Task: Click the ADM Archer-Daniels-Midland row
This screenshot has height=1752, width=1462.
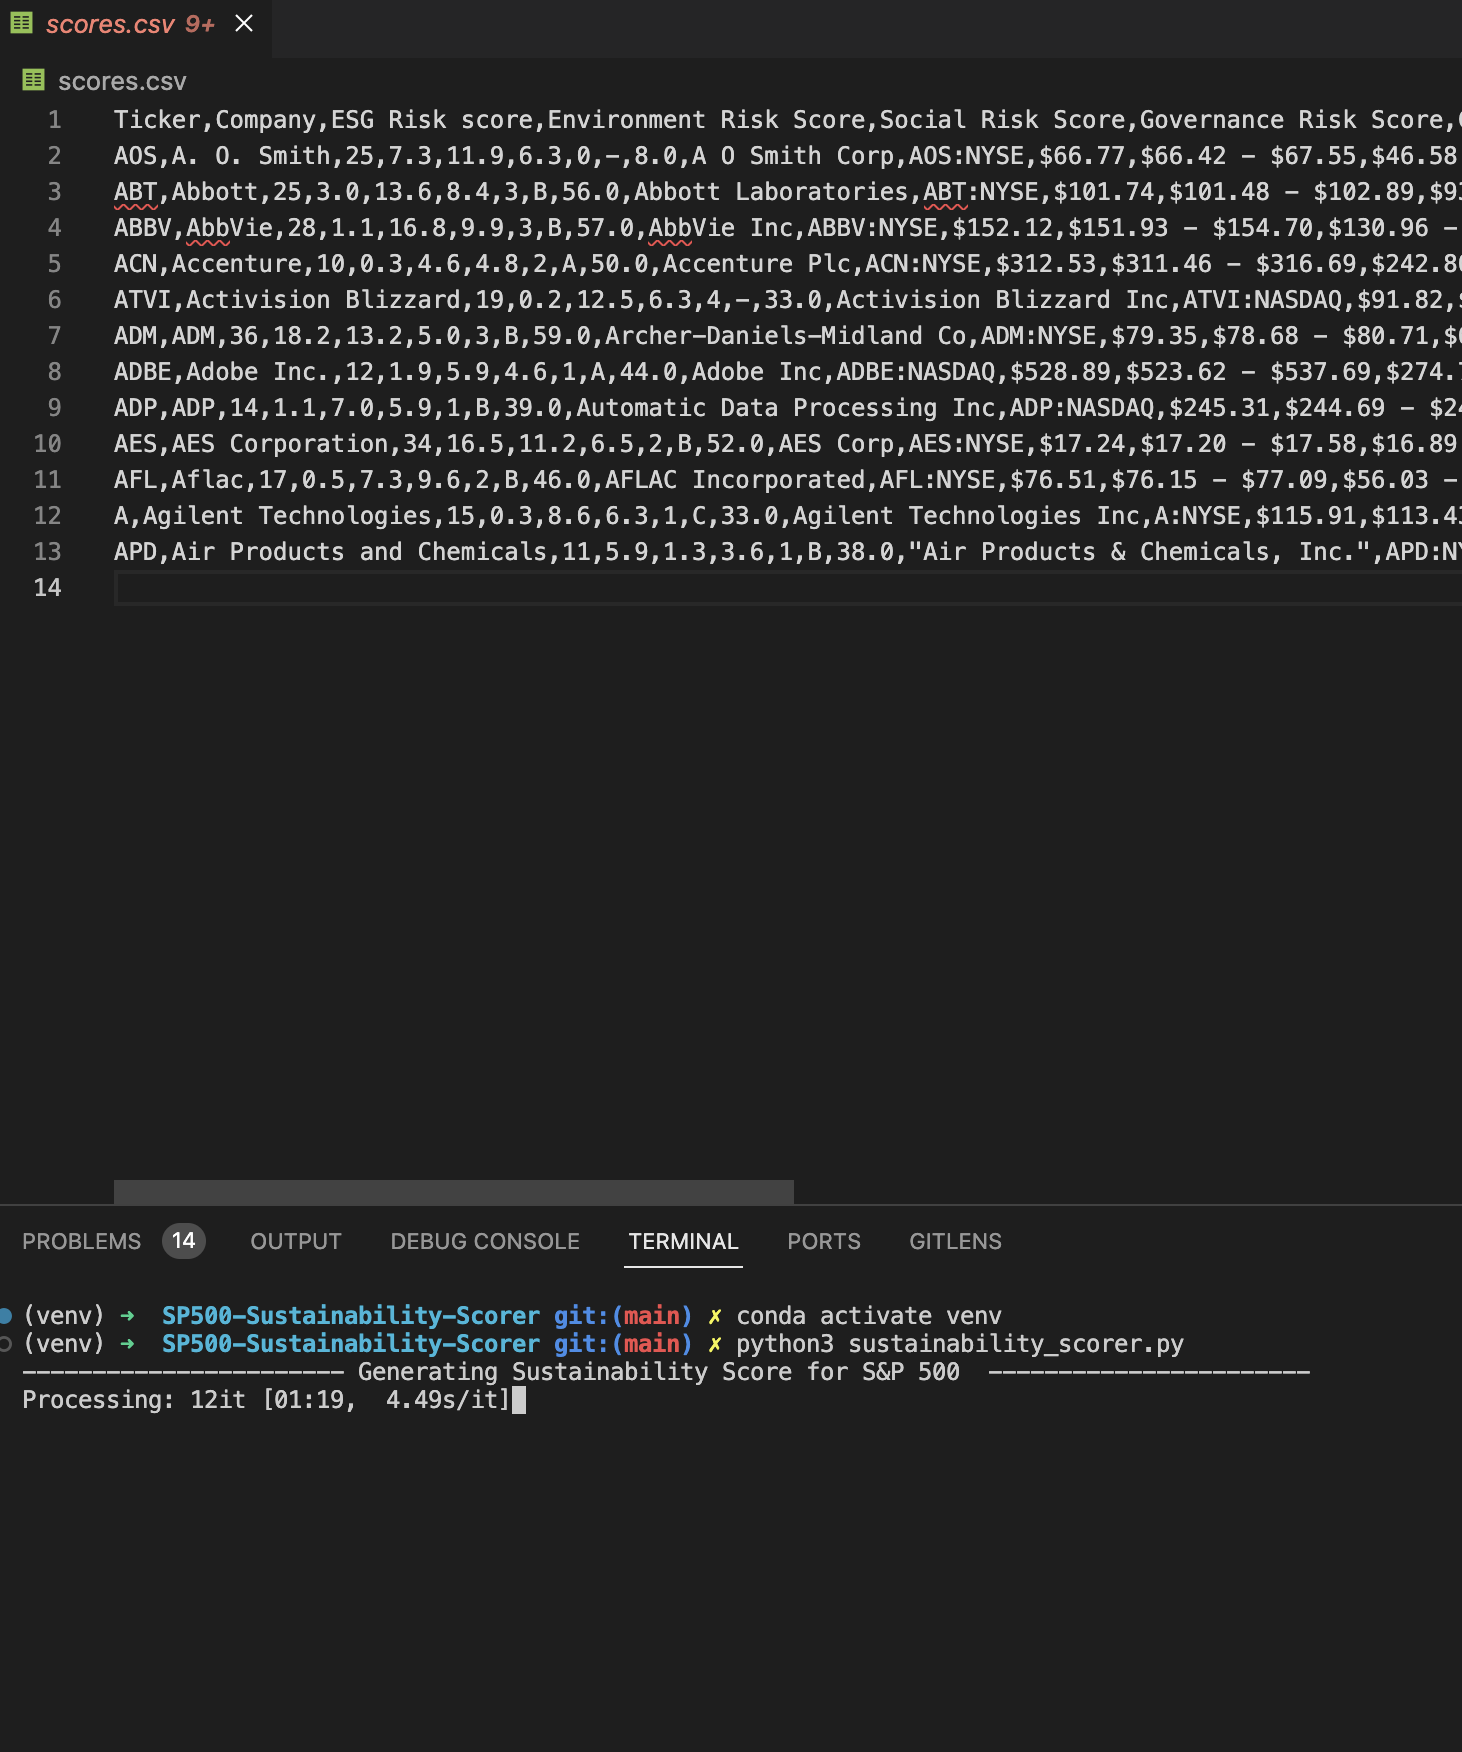Action: pyautogui.click(x=788, y=336)
